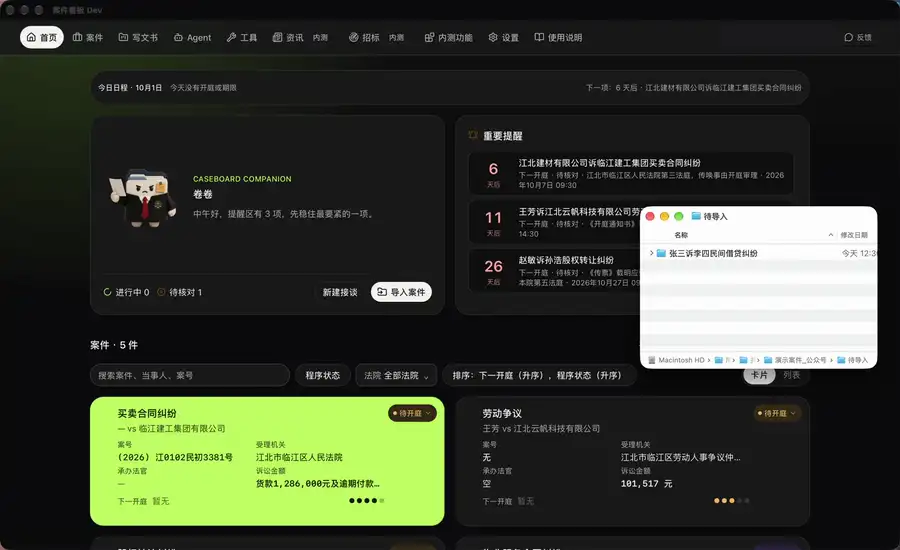Switch to 卡片 card view

click(x=759, y=375)
